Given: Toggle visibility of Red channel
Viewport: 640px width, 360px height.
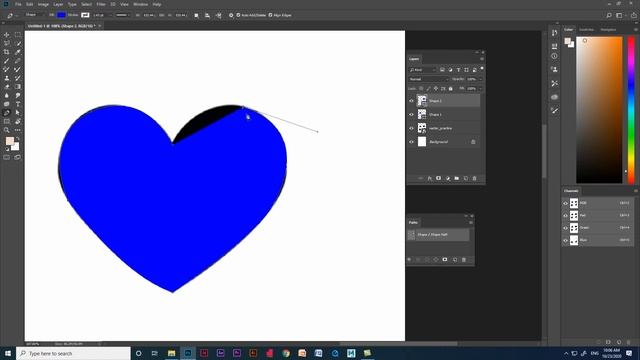Looking at the screenshot, I should pos(566,216).
